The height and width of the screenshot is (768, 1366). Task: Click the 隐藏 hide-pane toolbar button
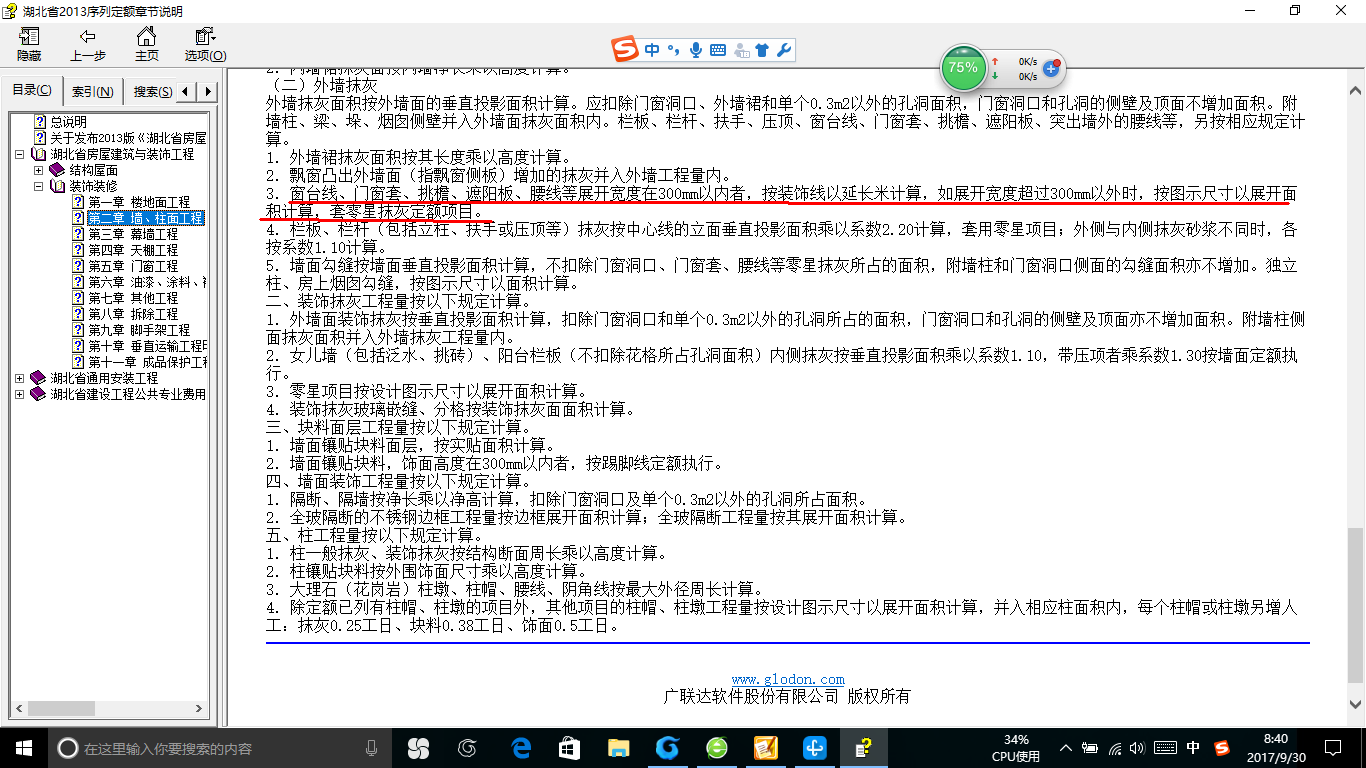[29, 45]
